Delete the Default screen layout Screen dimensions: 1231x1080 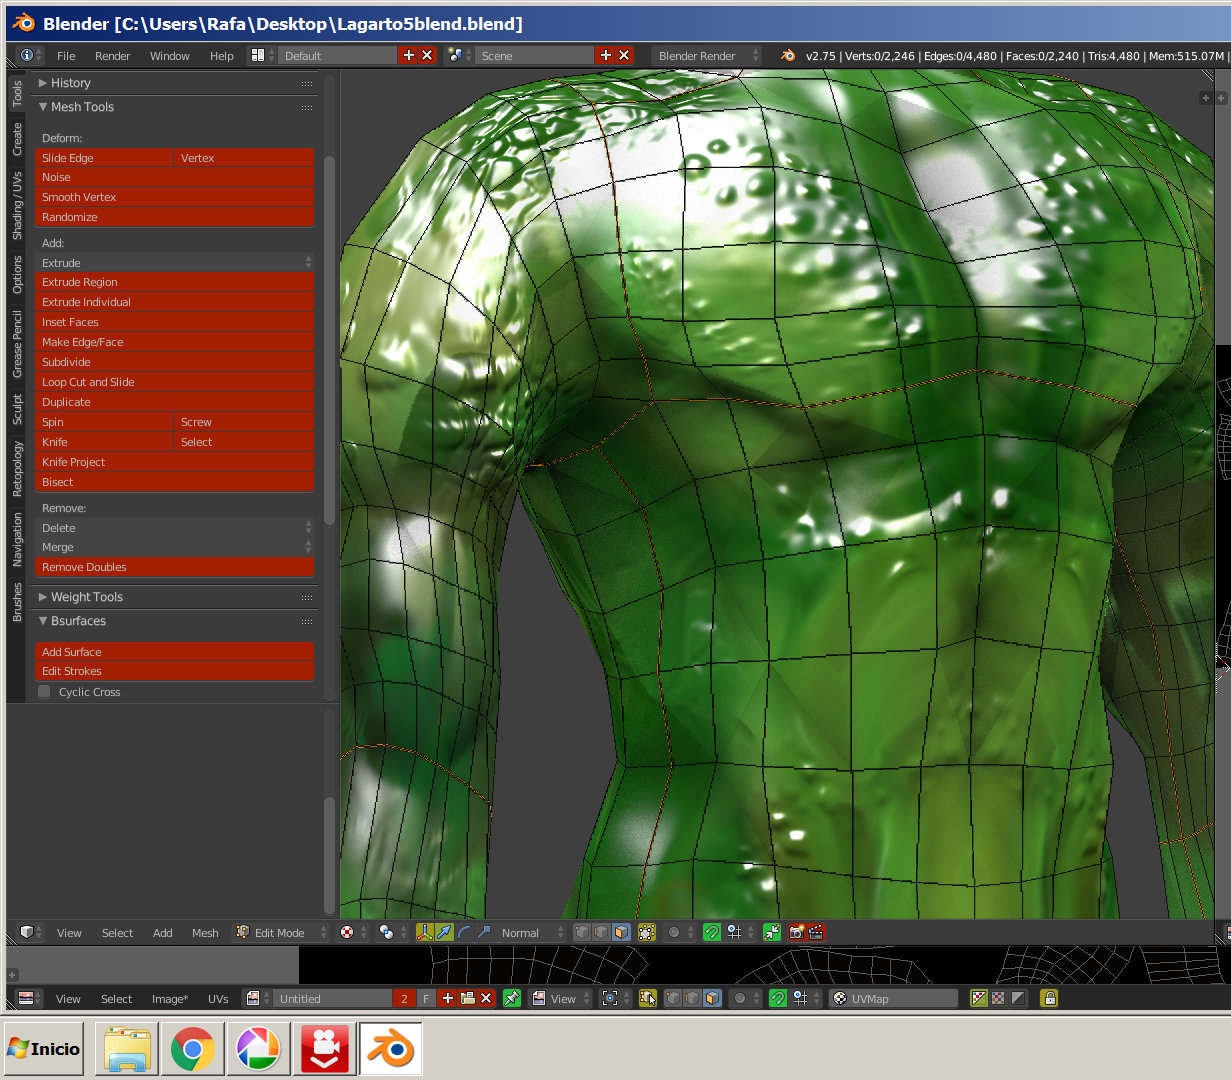(427, 56)
